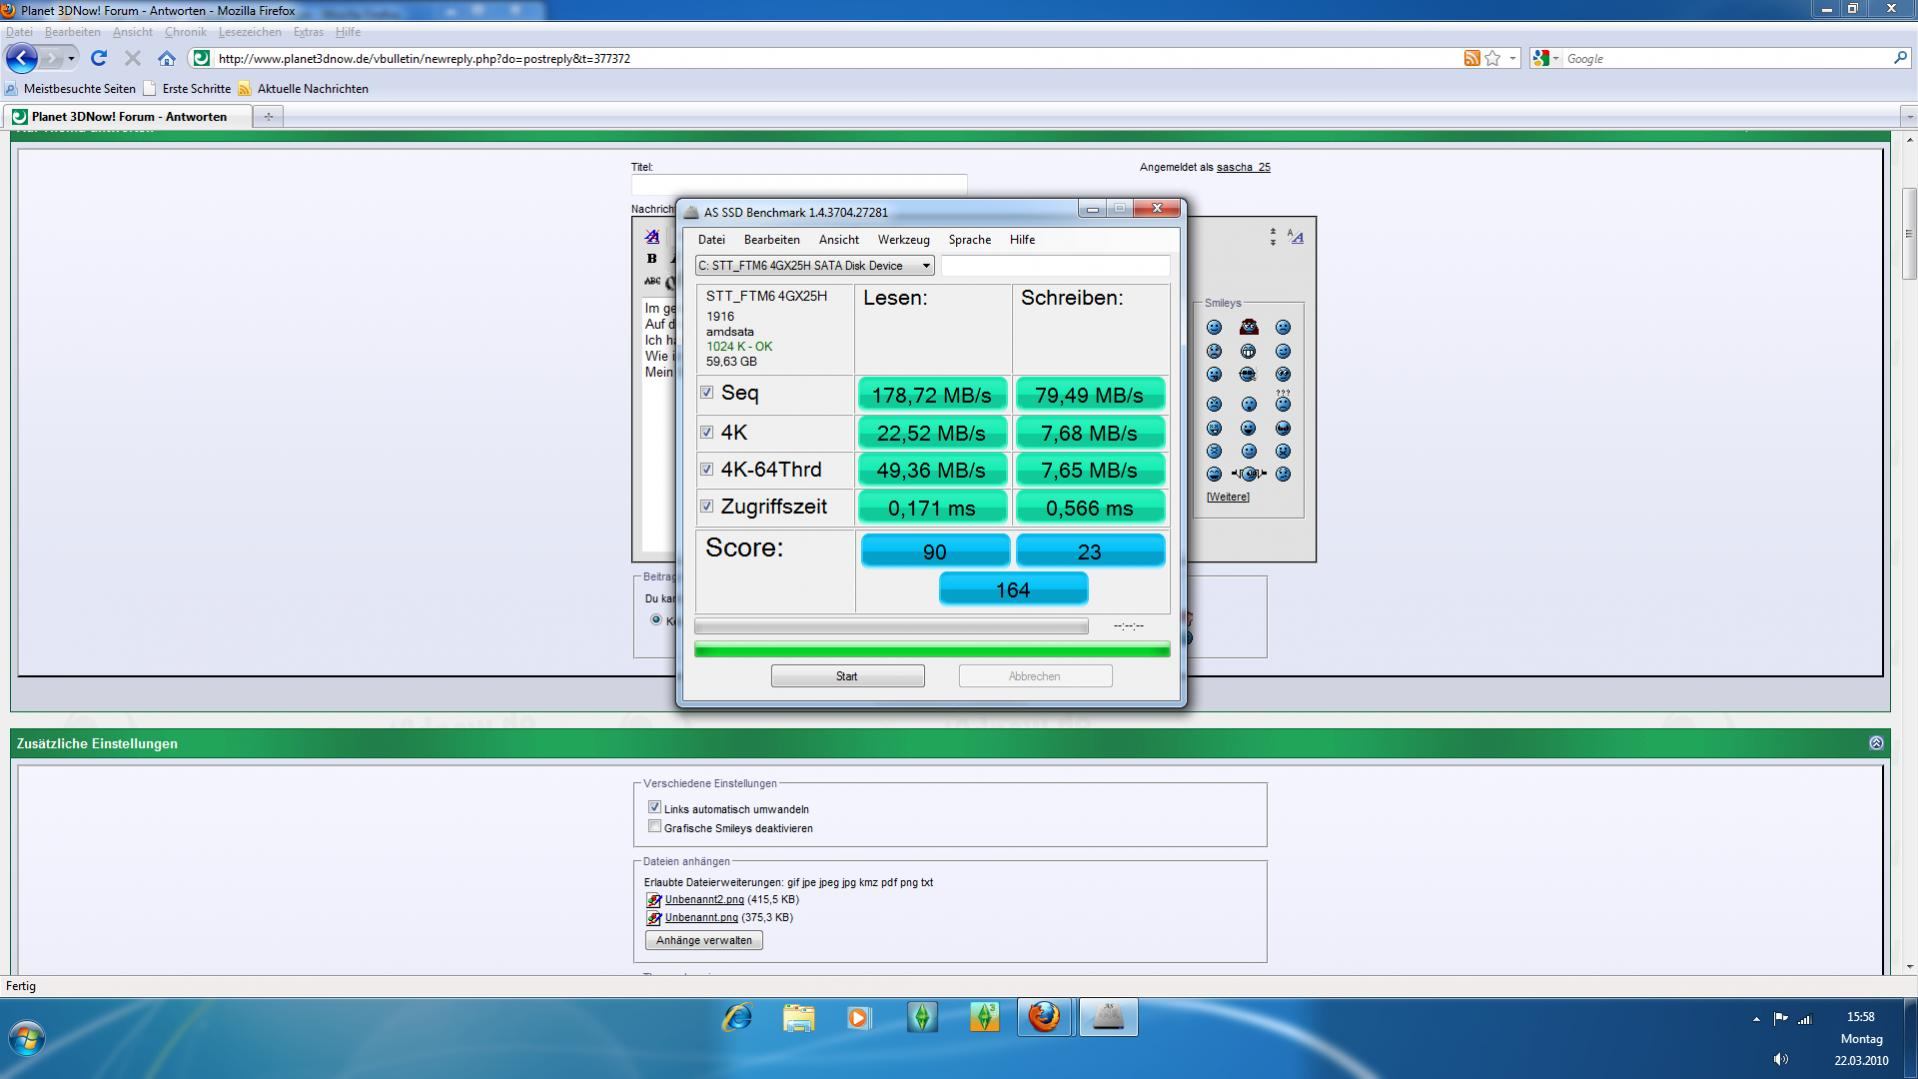Open the Windows Start orb
This screenshot has width=1918, height=1079.
27,1038
